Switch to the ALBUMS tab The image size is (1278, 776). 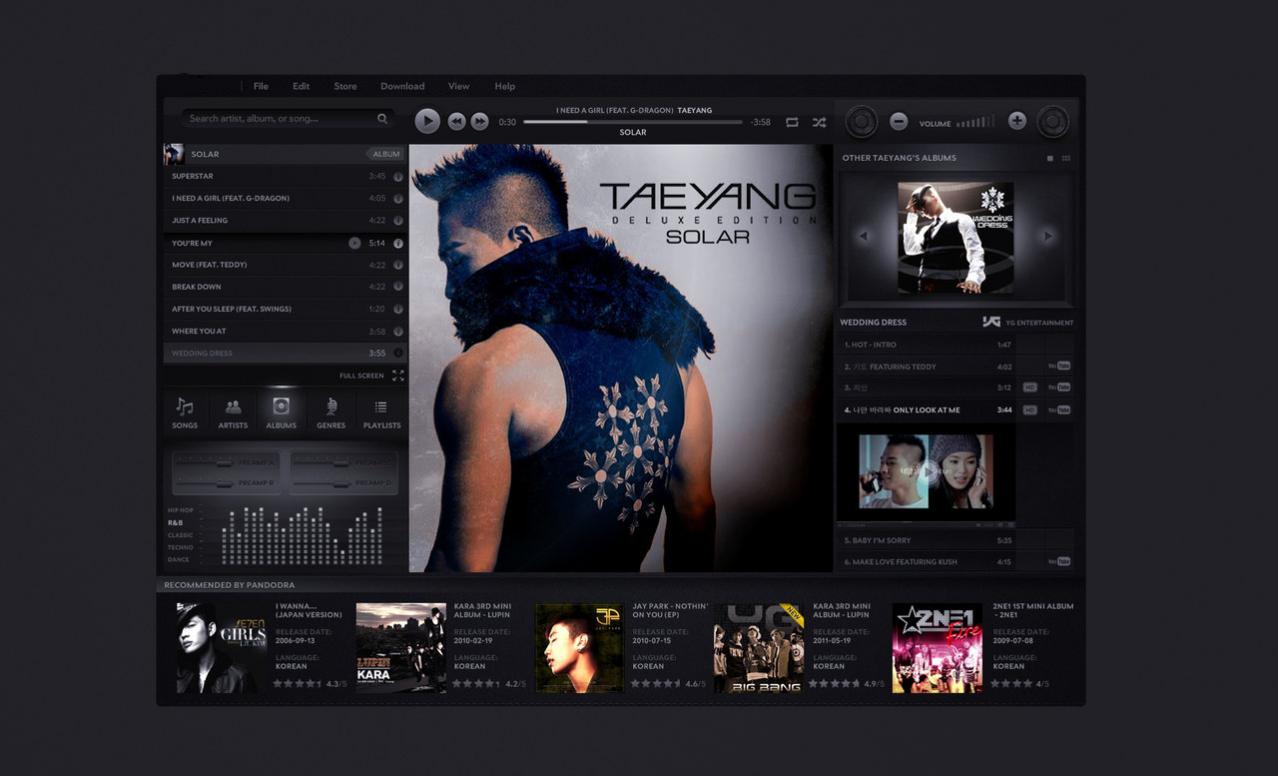pos(281,413)
